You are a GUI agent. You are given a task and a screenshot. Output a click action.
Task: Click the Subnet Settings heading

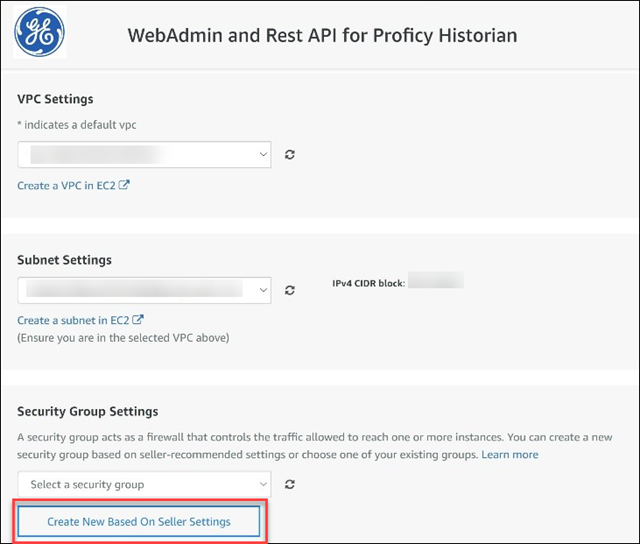coord(64,260)
